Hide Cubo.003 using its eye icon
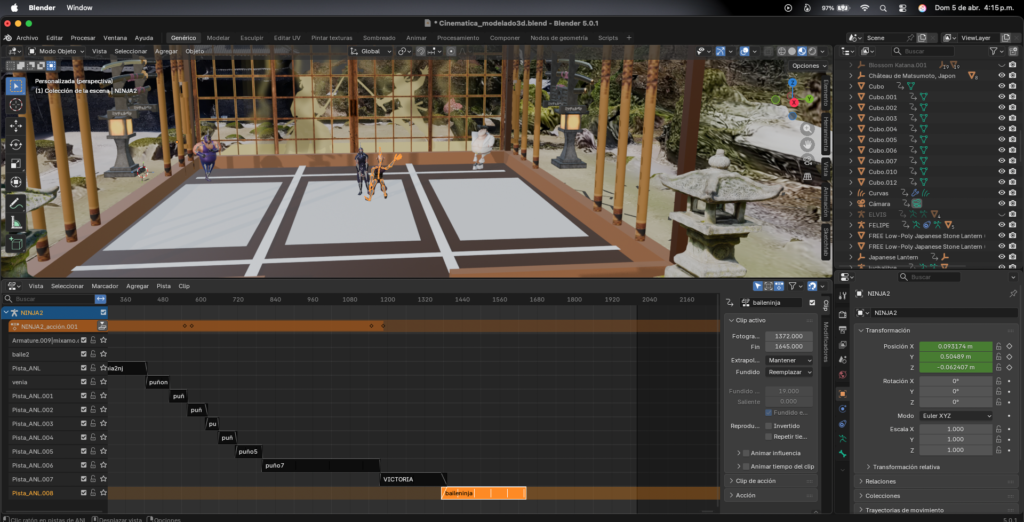This screenshot has width=1024, height=522. coord(1001,118)
